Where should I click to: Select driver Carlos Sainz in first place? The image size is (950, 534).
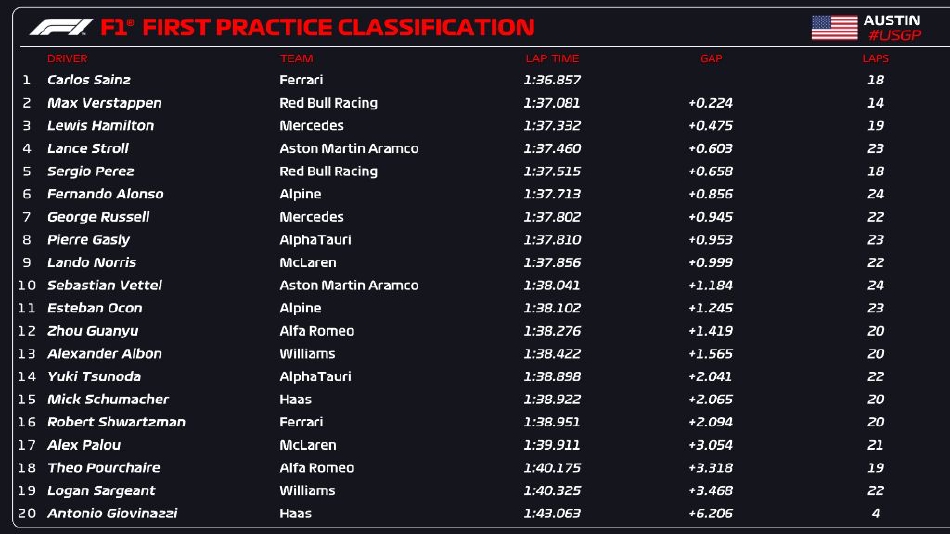pos(89,80)
